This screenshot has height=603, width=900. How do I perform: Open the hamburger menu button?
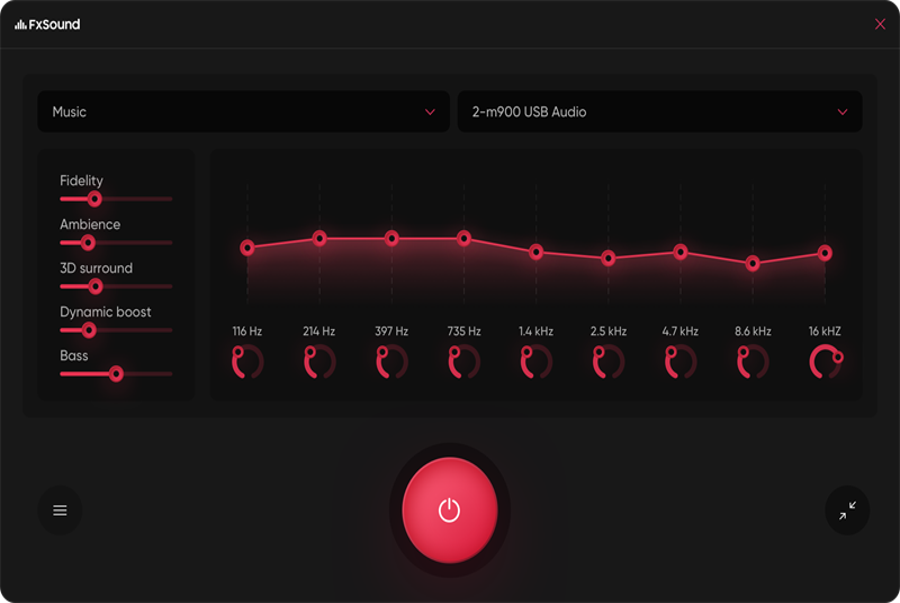pyautogui.click(x=60, y=510)
